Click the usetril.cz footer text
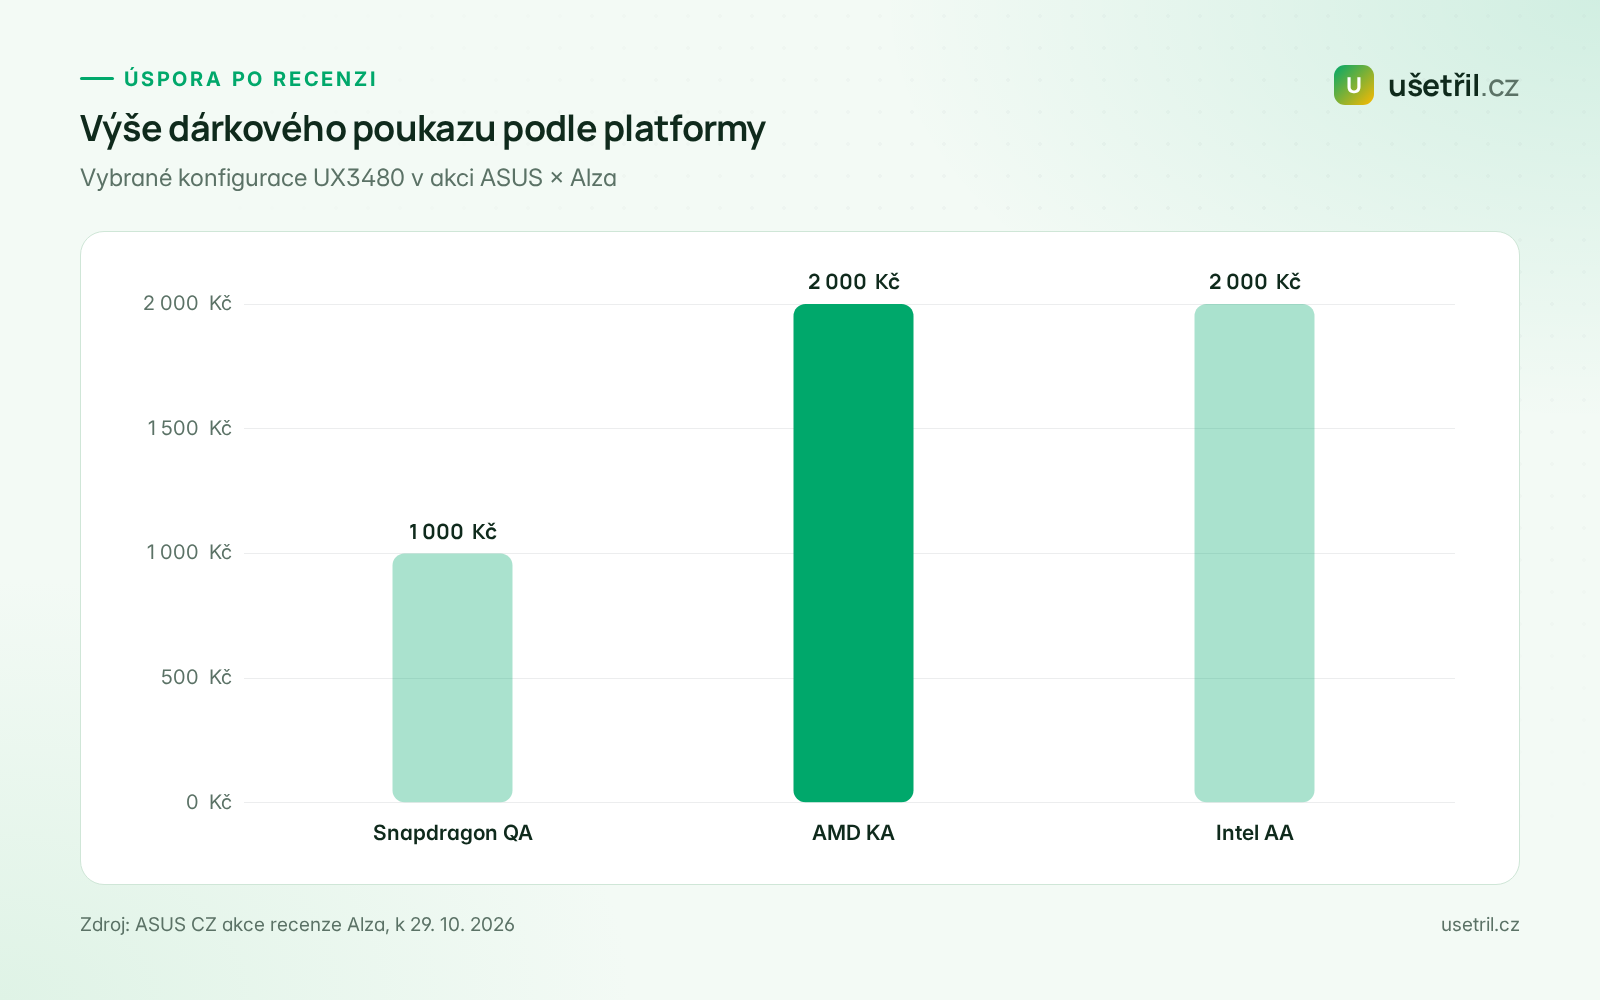Image resolution: width=1600 pixels, height=1000 pixels. [1480, 925]
